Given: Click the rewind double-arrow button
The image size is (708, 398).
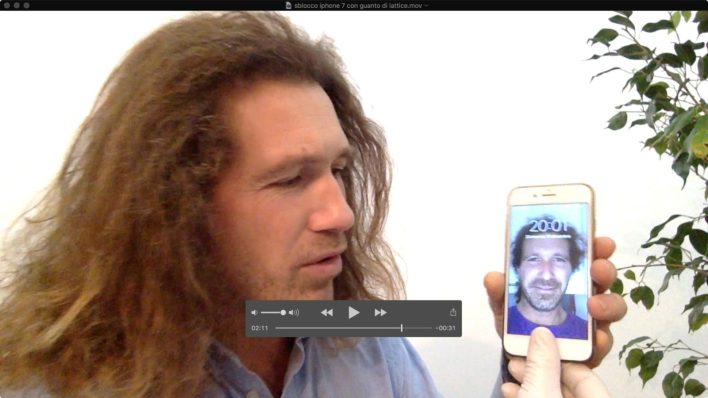Looking at the screenshot, I should (x=327, y=312).
